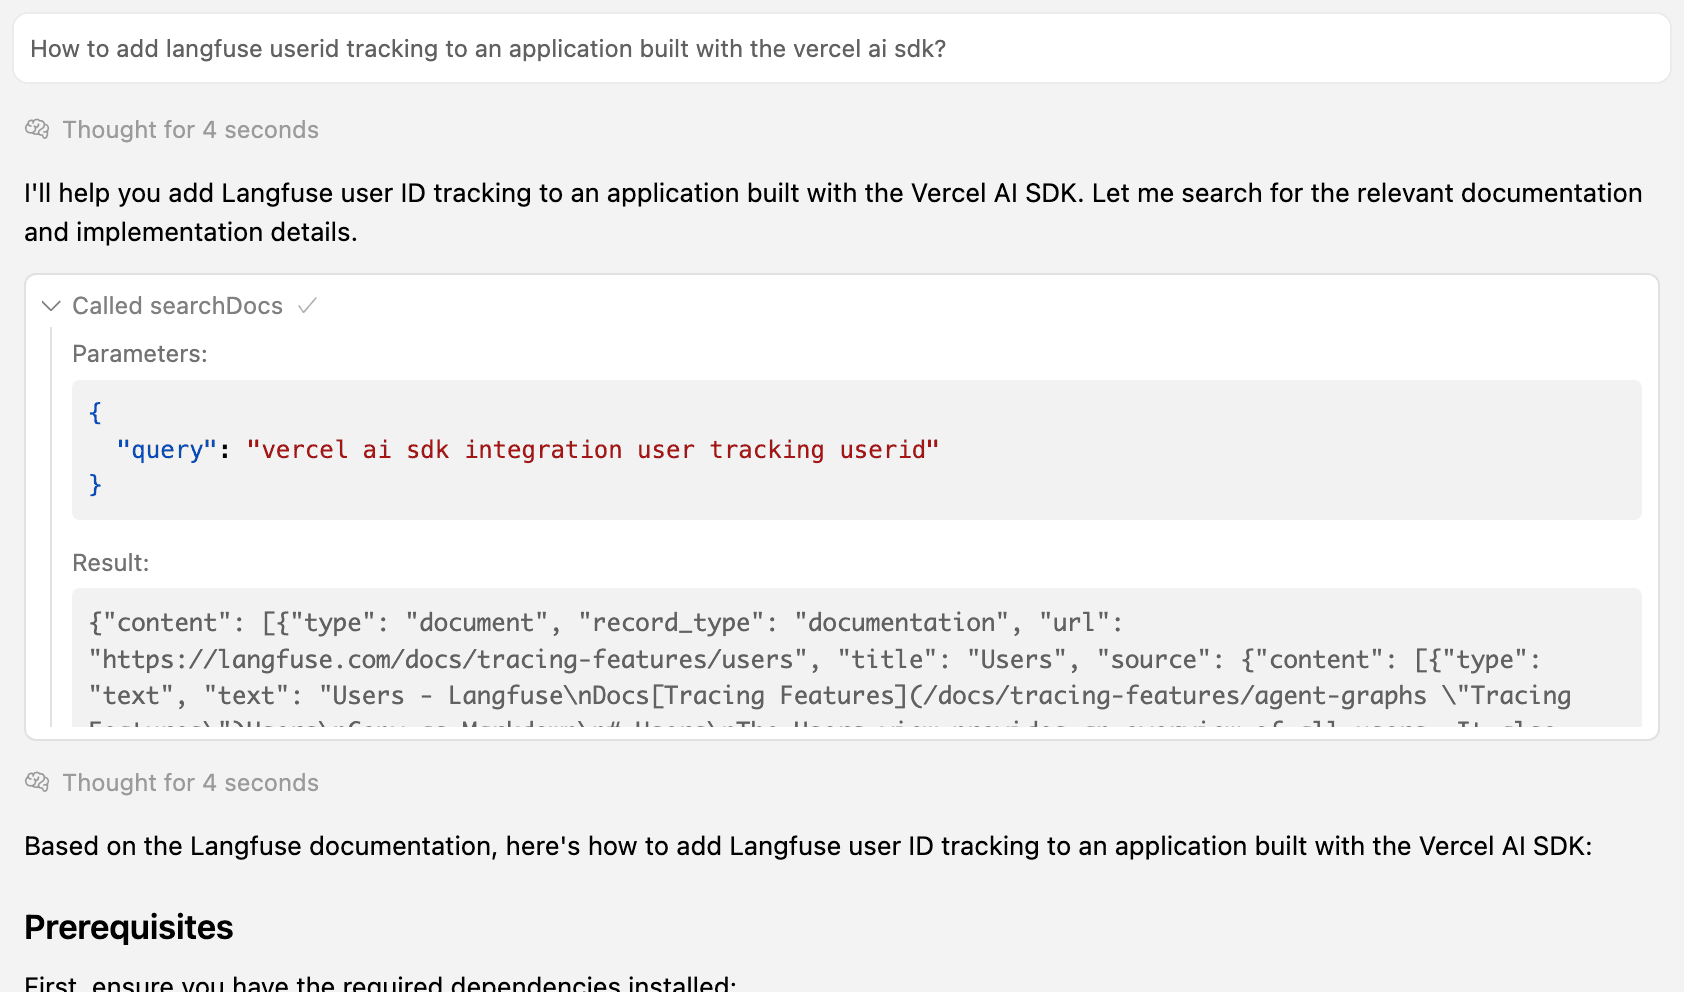Click the brain icon before the searchDocs call
This screenshot has height=992, width=1684.
pos(37,129)
